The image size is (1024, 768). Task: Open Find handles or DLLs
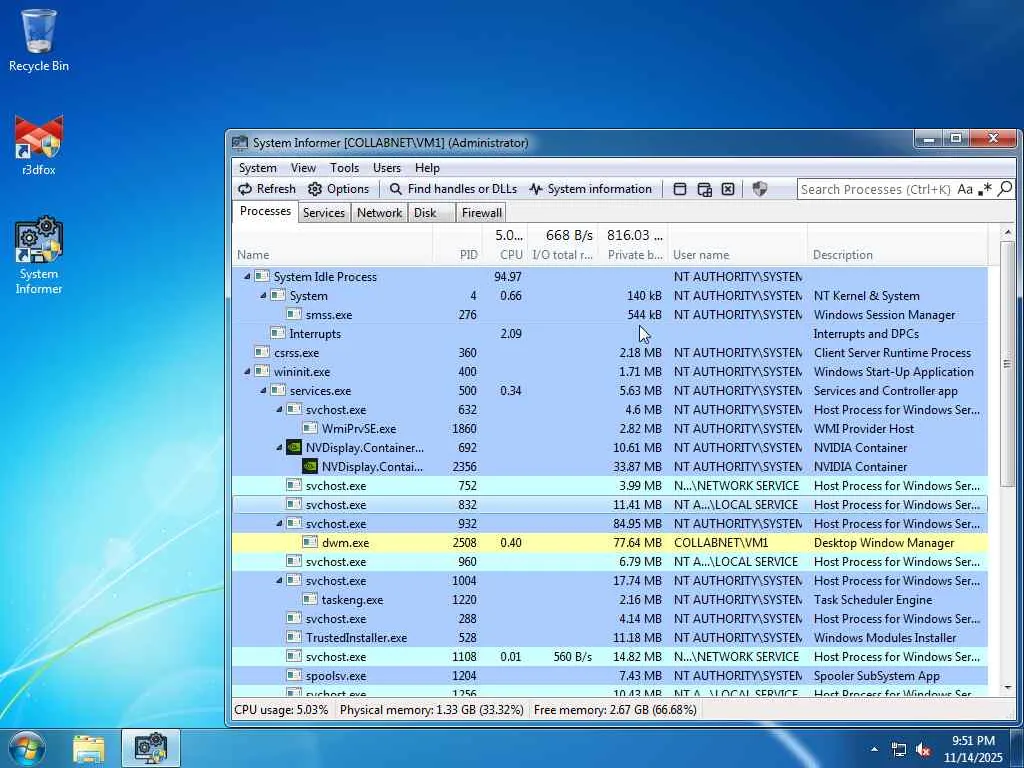[x=453, y=189]
